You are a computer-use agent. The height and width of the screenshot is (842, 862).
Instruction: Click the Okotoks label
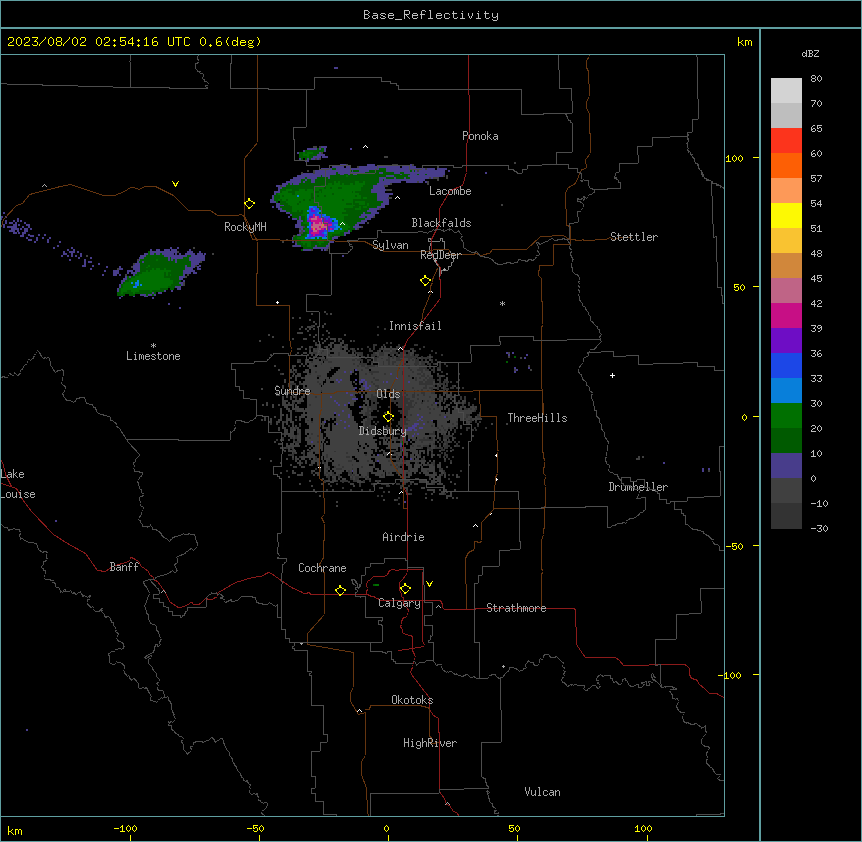point(412,700)
